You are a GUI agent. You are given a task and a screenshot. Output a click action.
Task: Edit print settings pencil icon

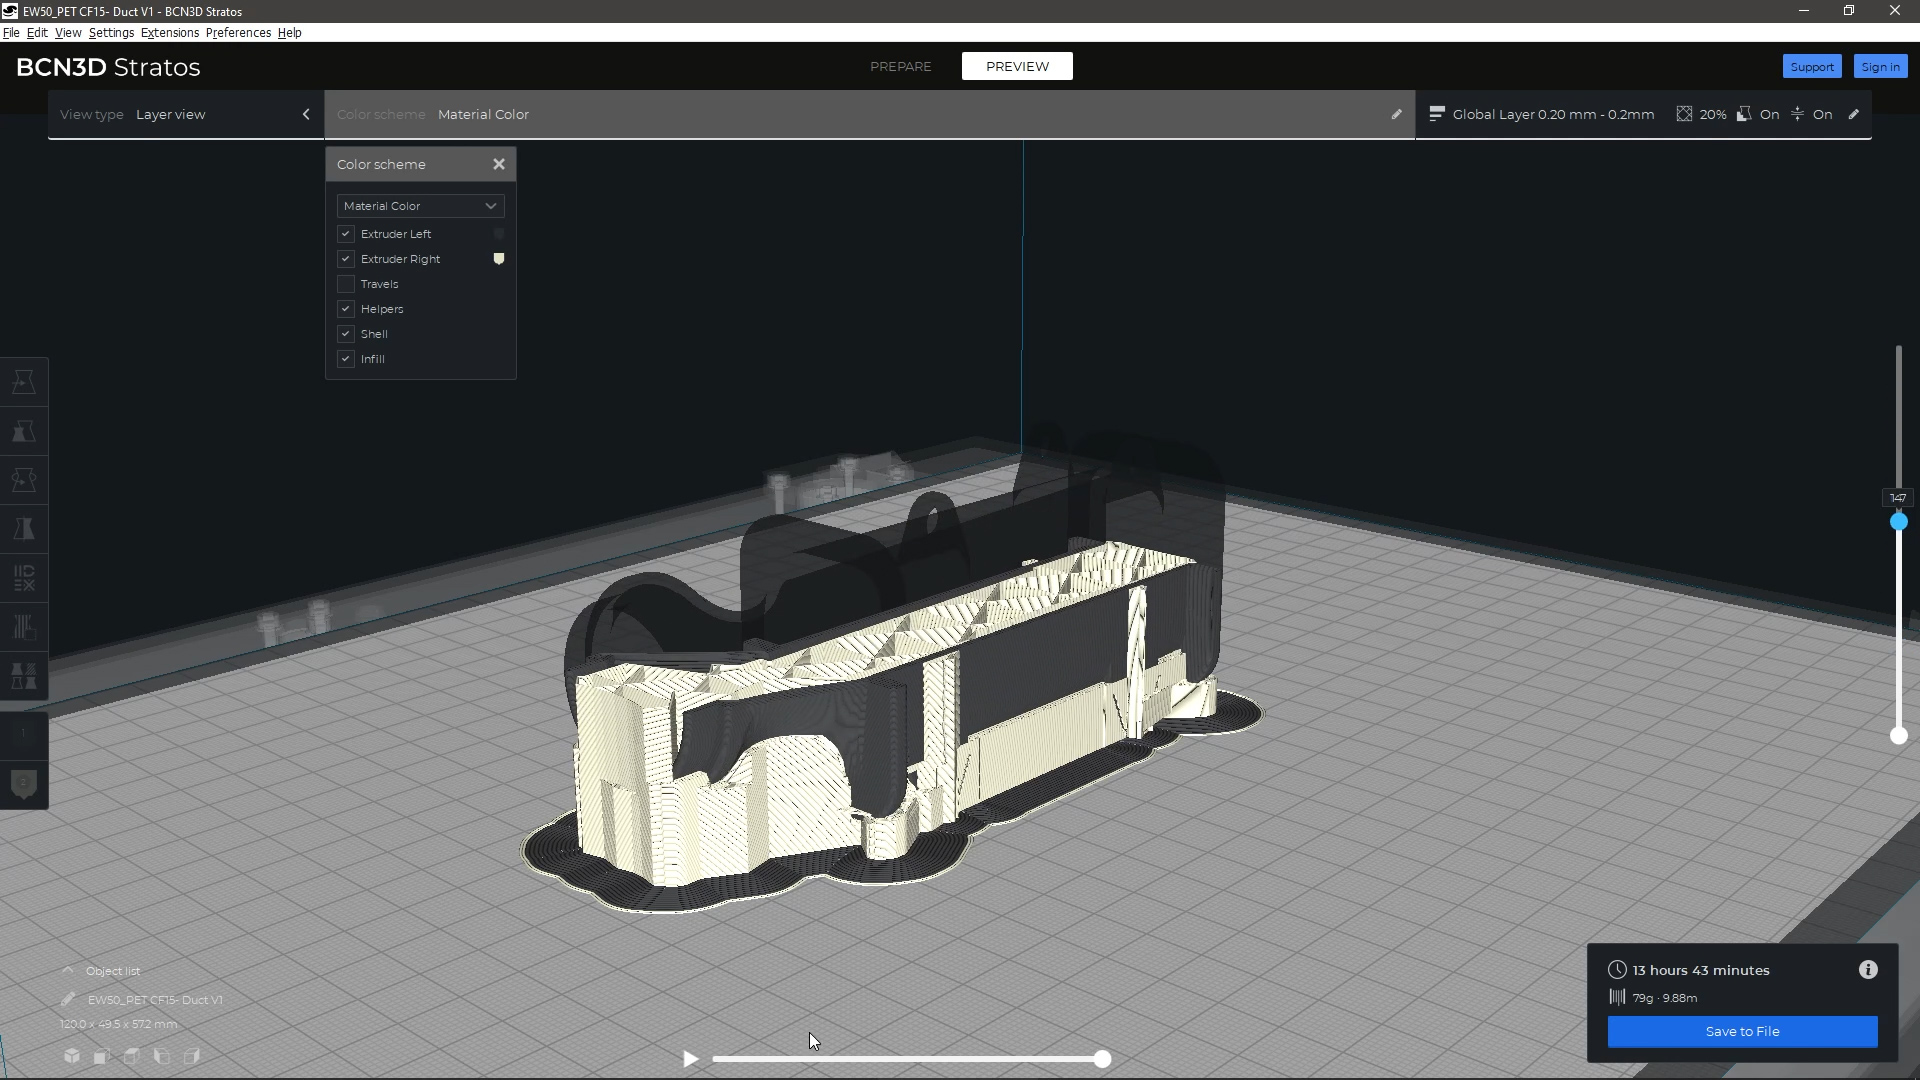1854,114
